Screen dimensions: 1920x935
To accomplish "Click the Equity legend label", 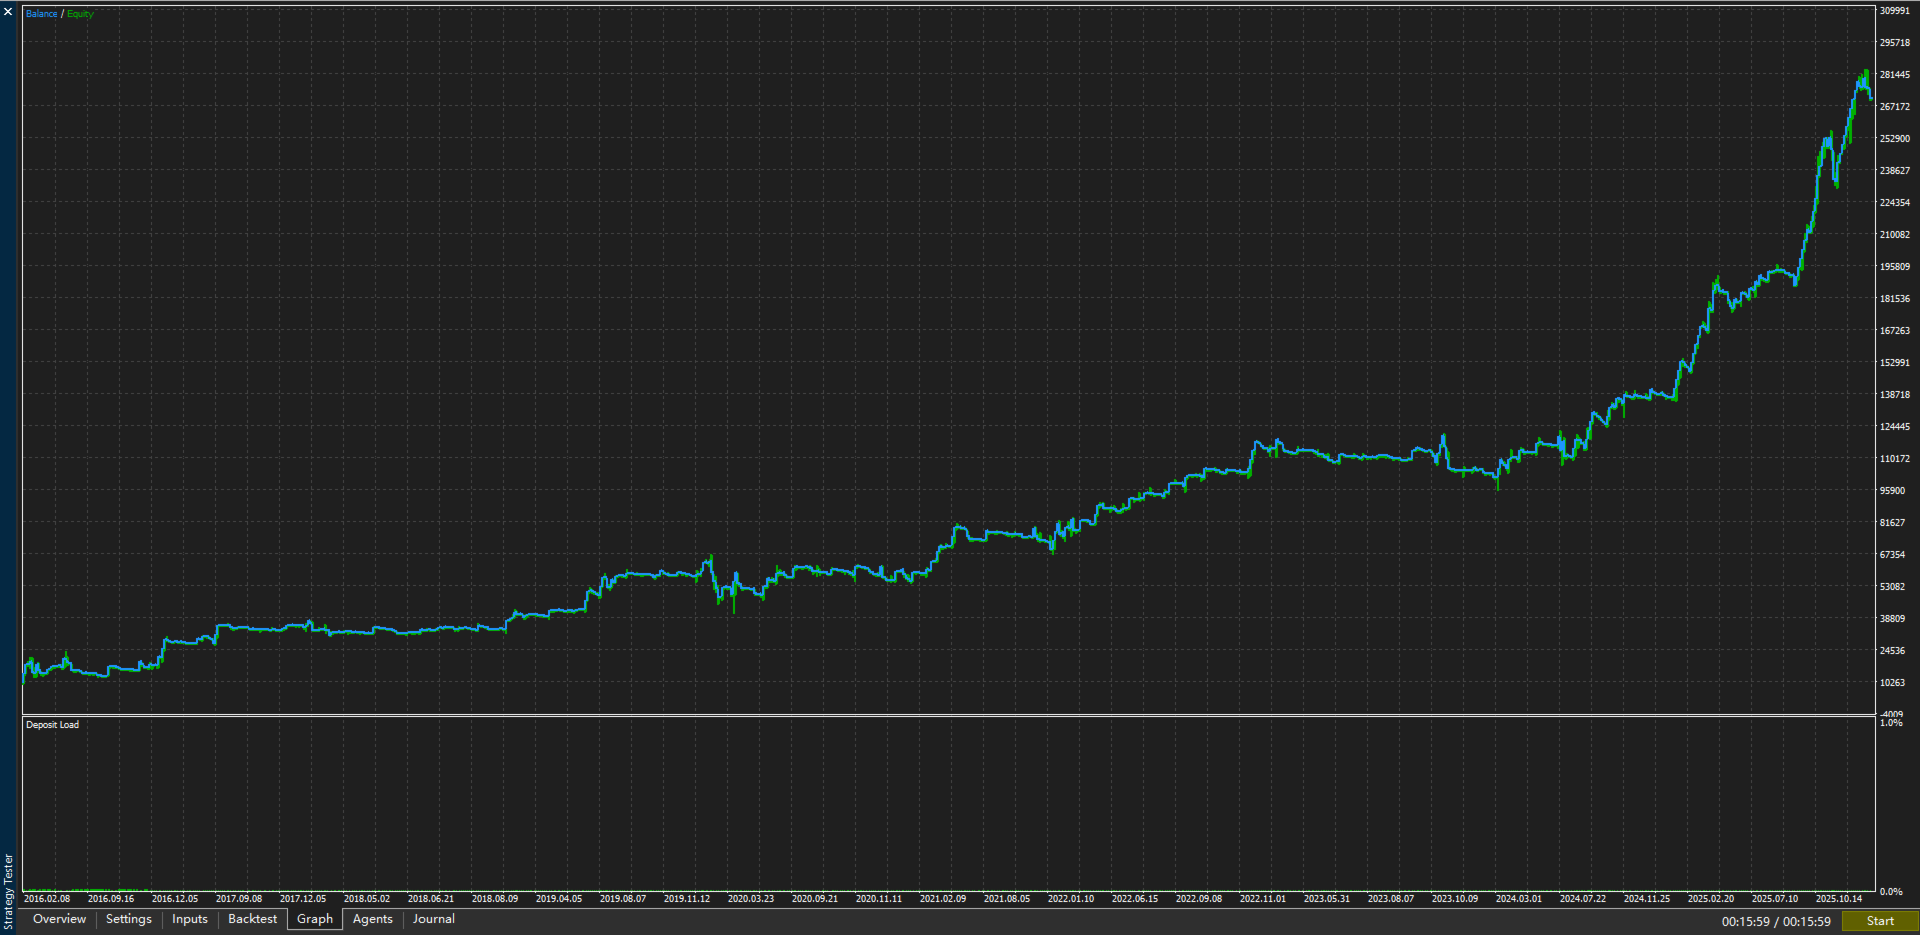I will pos(80,14).
